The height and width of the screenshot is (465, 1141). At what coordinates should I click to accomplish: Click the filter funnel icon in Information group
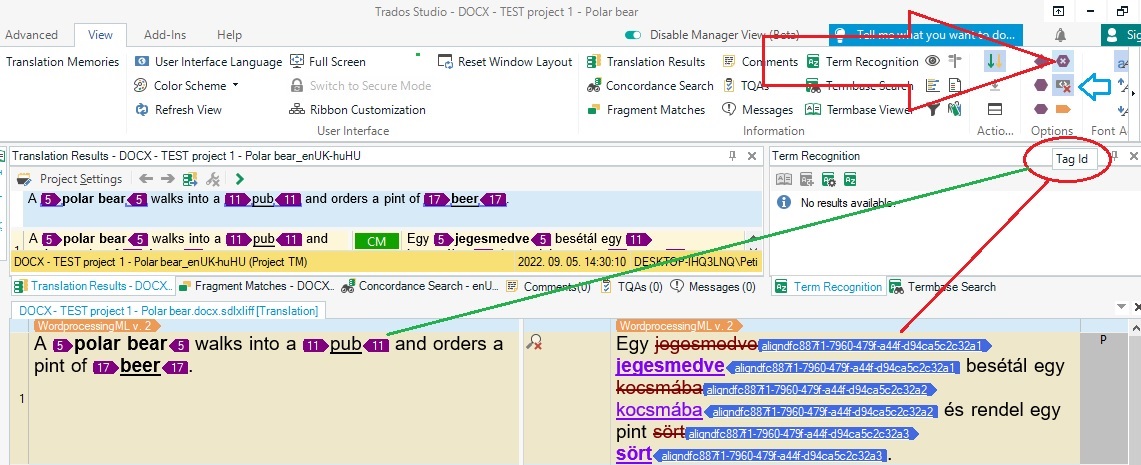click(934, 110)
